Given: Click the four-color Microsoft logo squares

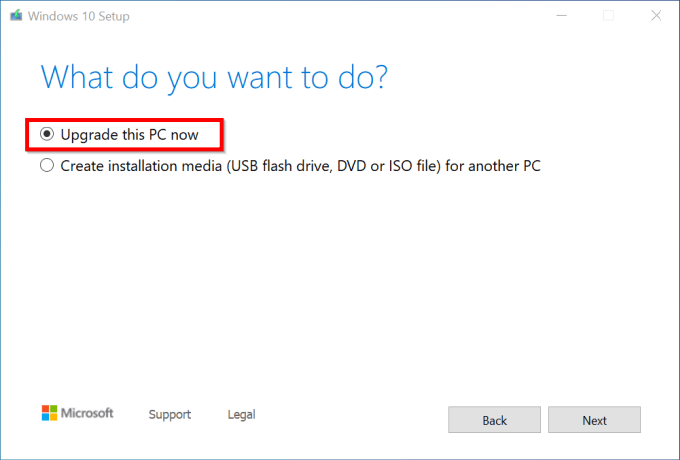Looking at the screenshot, I should coord(50,413).
